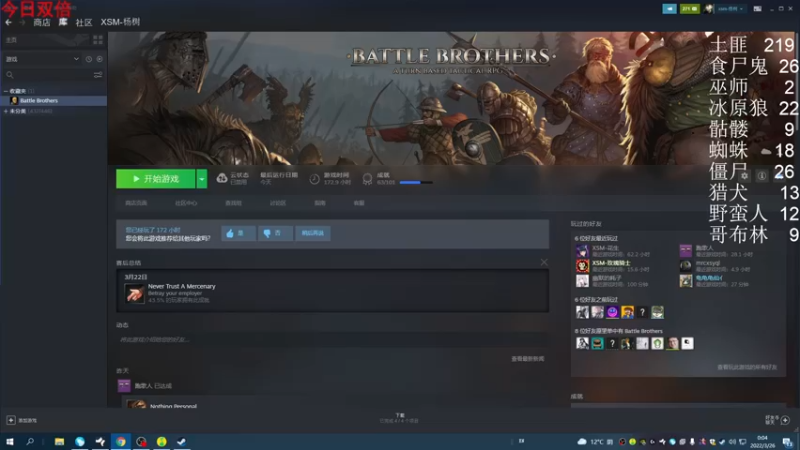Close the post-game summary panel
Image resolution: width=800 pixels, height=450 pixels.
coord(544,262)
